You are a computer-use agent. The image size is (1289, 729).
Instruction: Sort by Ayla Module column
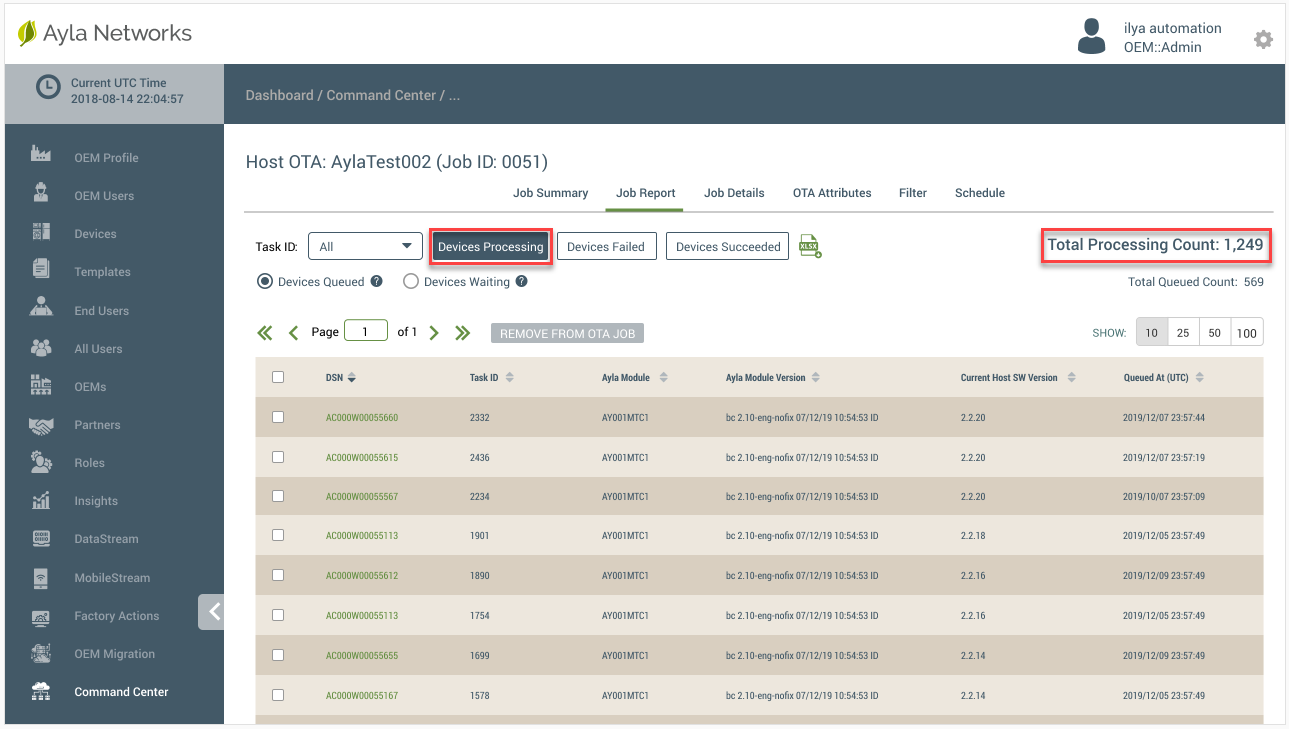(x=664, y=378)
